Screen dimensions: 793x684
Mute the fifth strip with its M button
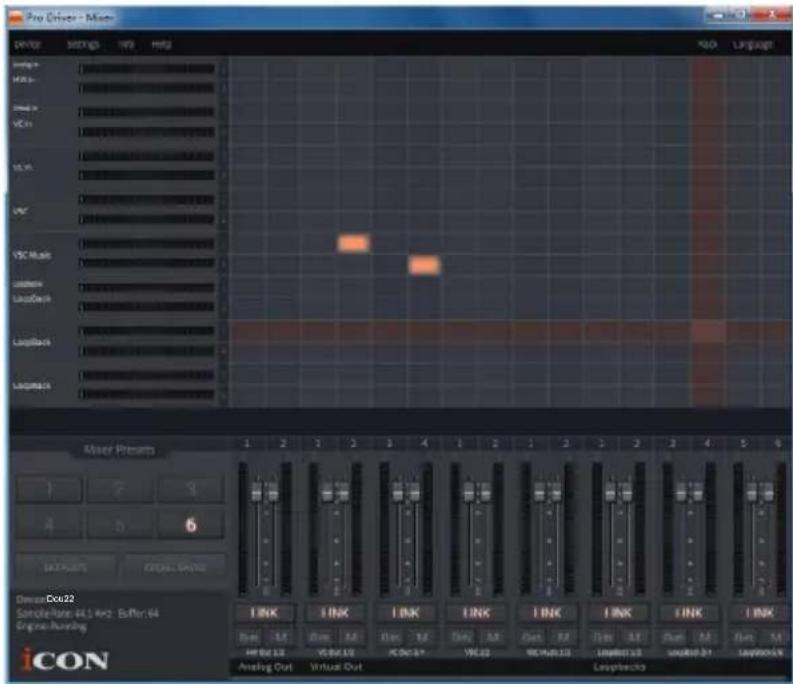(563, 636)
